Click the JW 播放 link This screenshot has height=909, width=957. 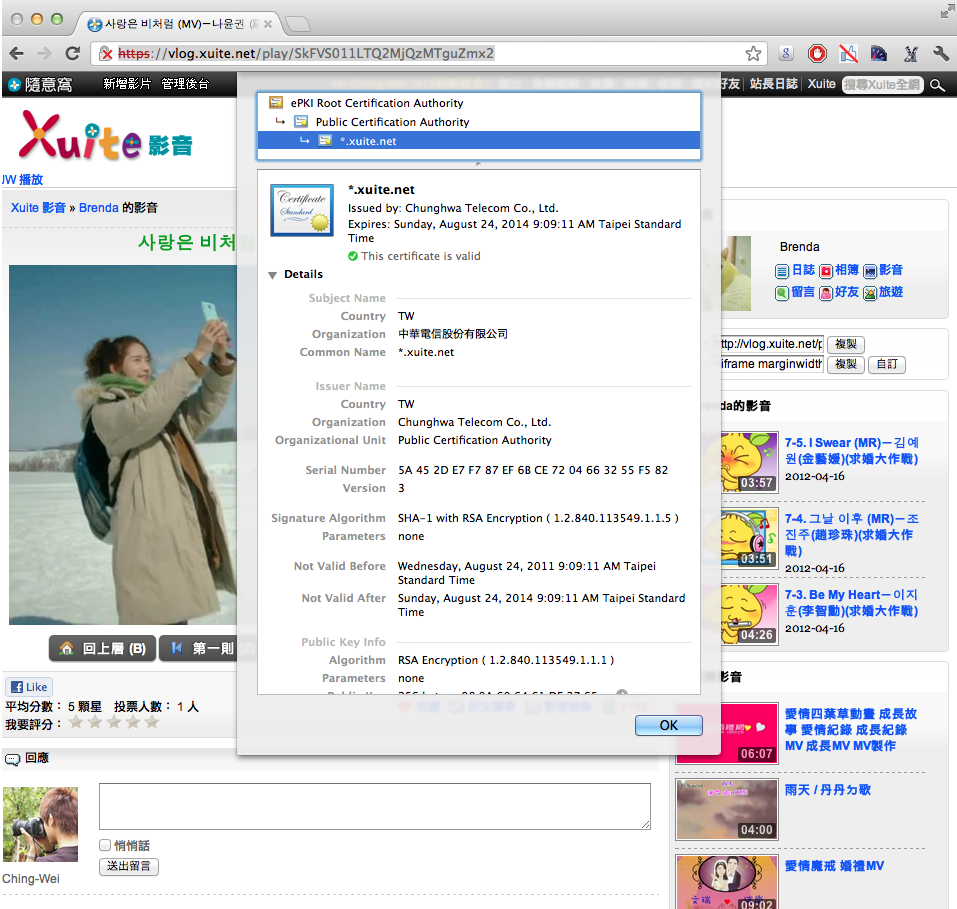(22, 179)
